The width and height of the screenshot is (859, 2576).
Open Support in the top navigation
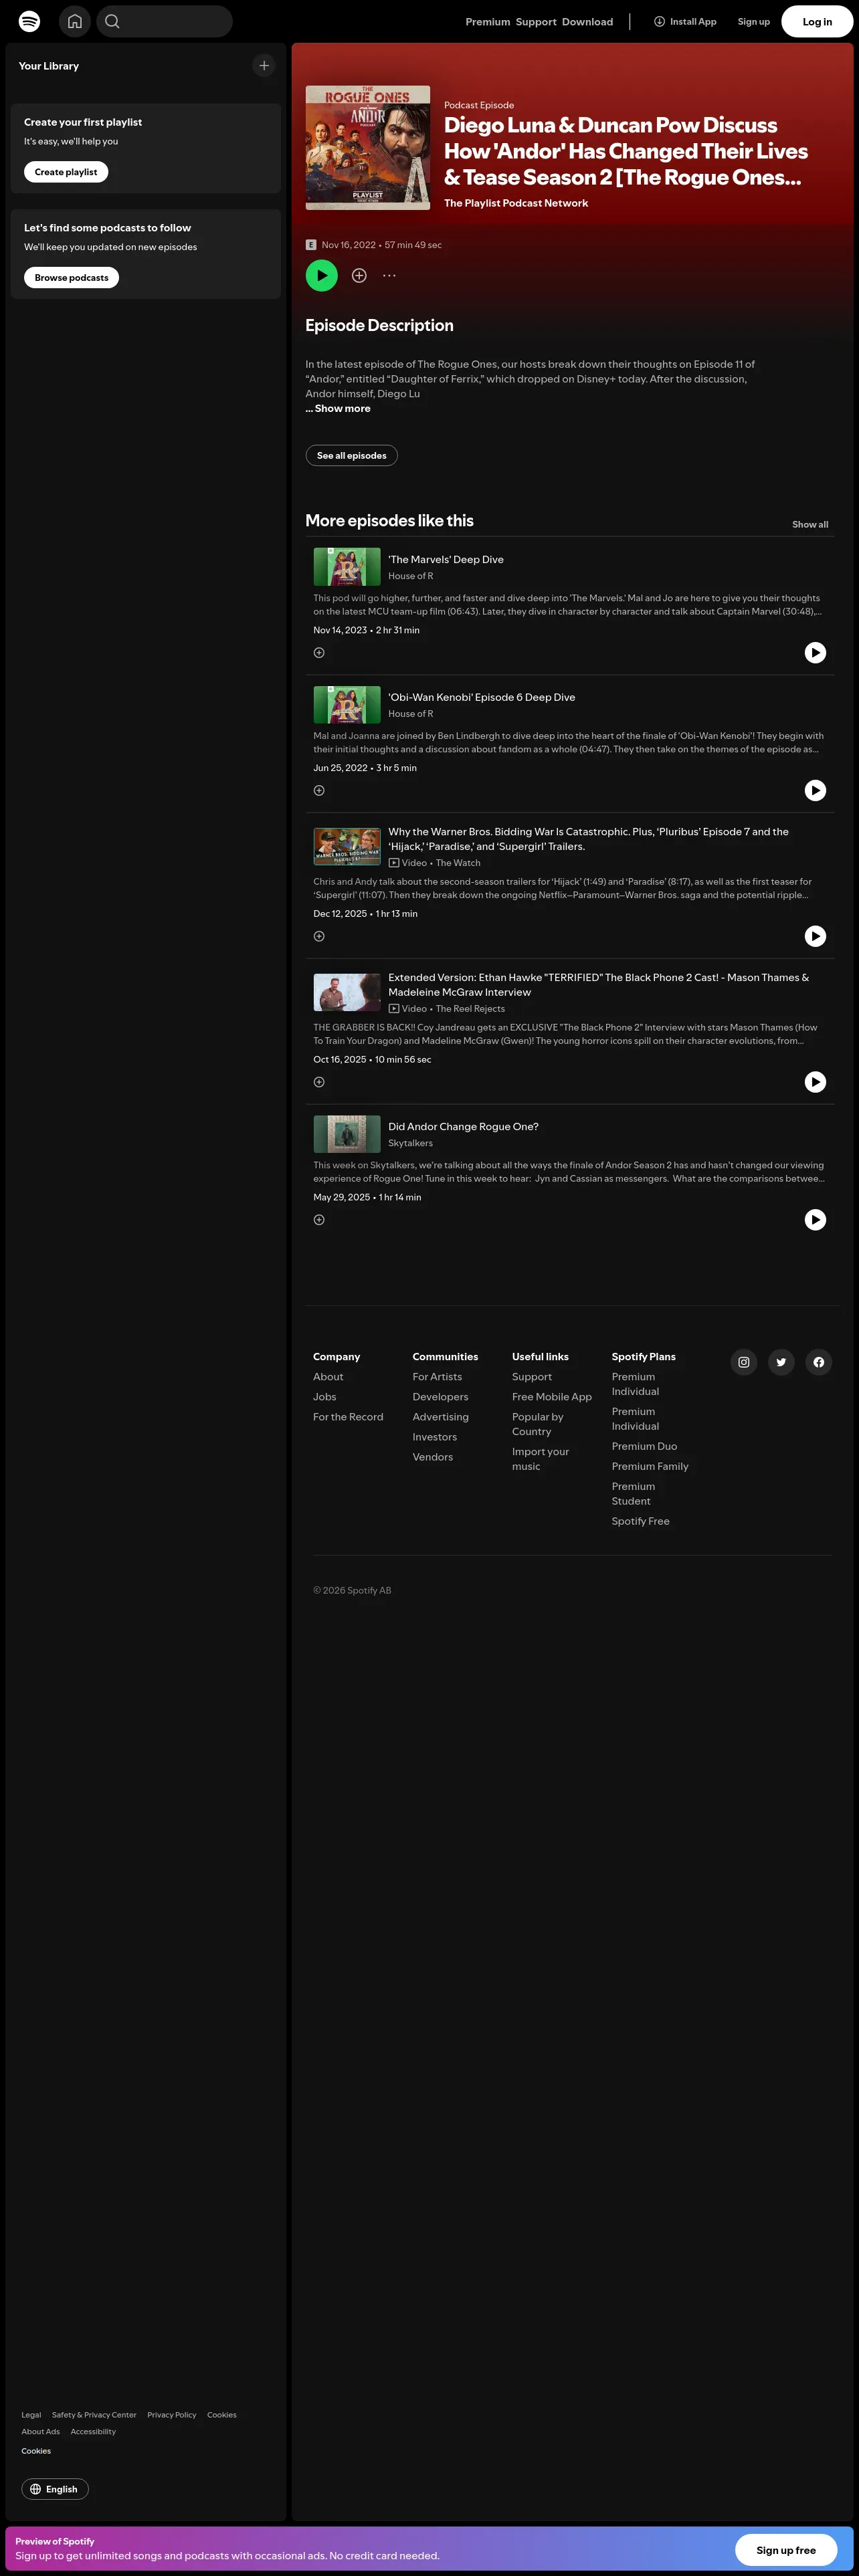(x=536, y=22)
